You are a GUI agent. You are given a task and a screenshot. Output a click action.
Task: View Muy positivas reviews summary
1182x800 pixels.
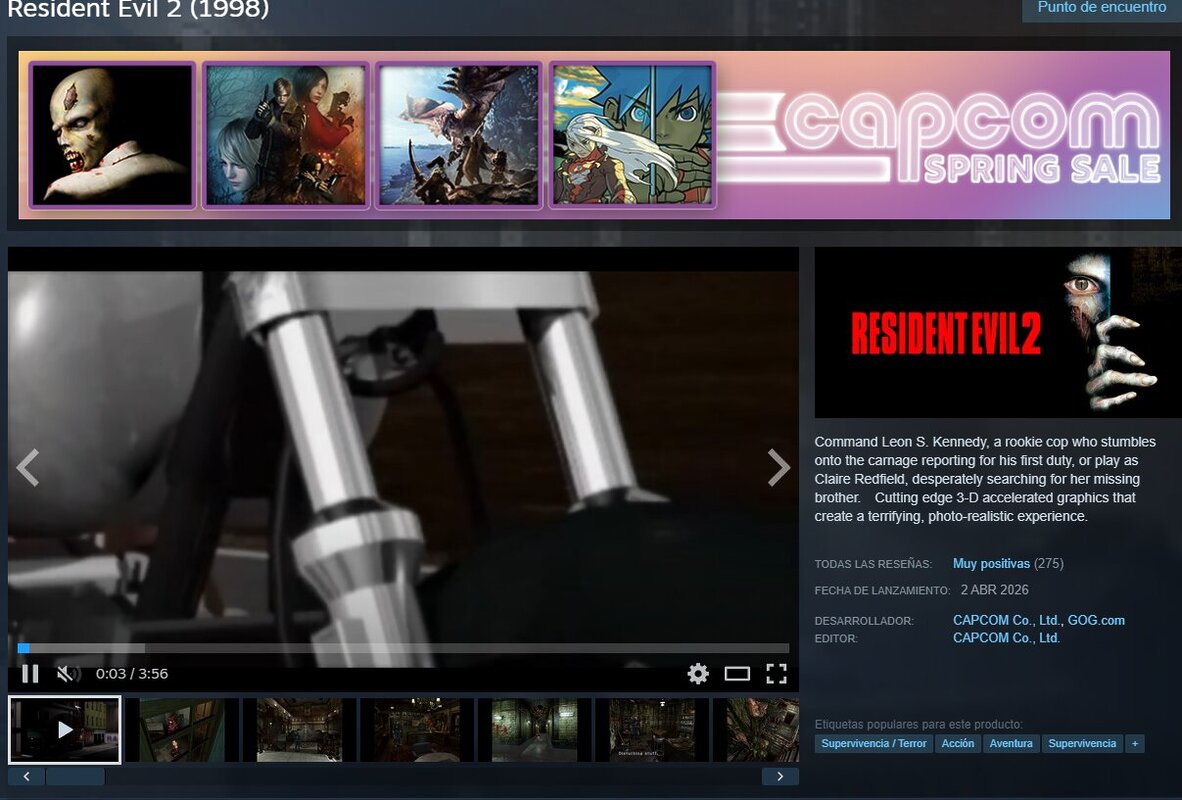point(990,563)
